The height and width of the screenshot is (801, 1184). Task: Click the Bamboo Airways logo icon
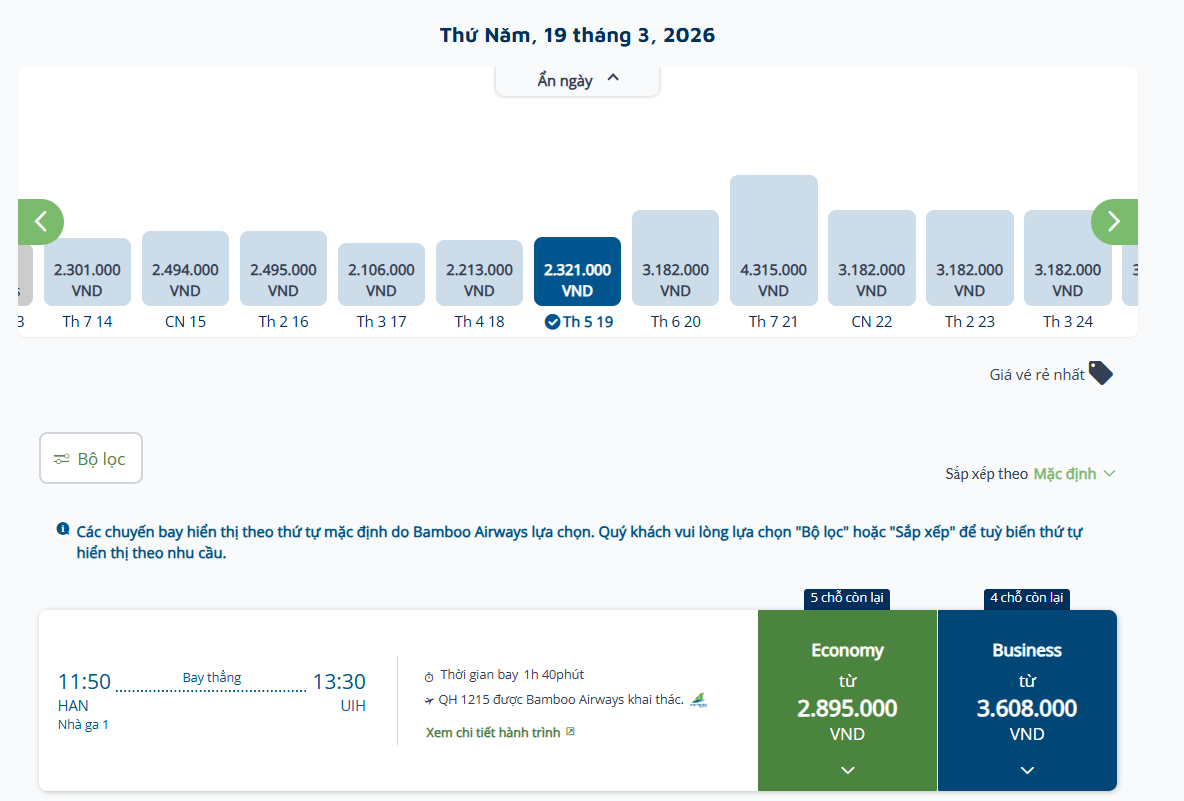click(x=698, y=701)
